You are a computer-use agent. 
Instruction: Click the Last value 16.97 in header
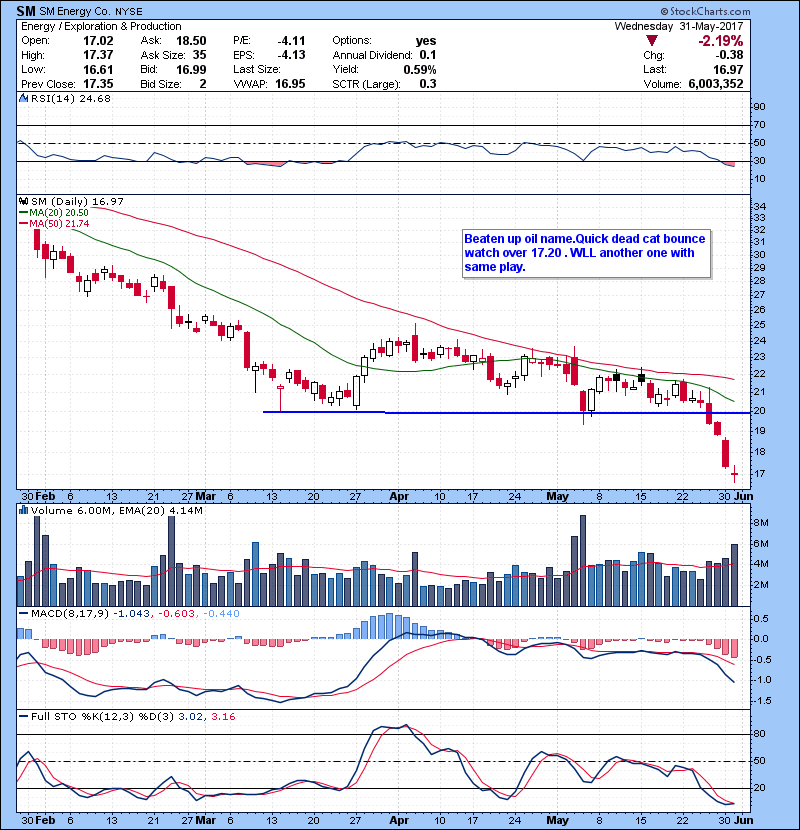pos(728,69)
